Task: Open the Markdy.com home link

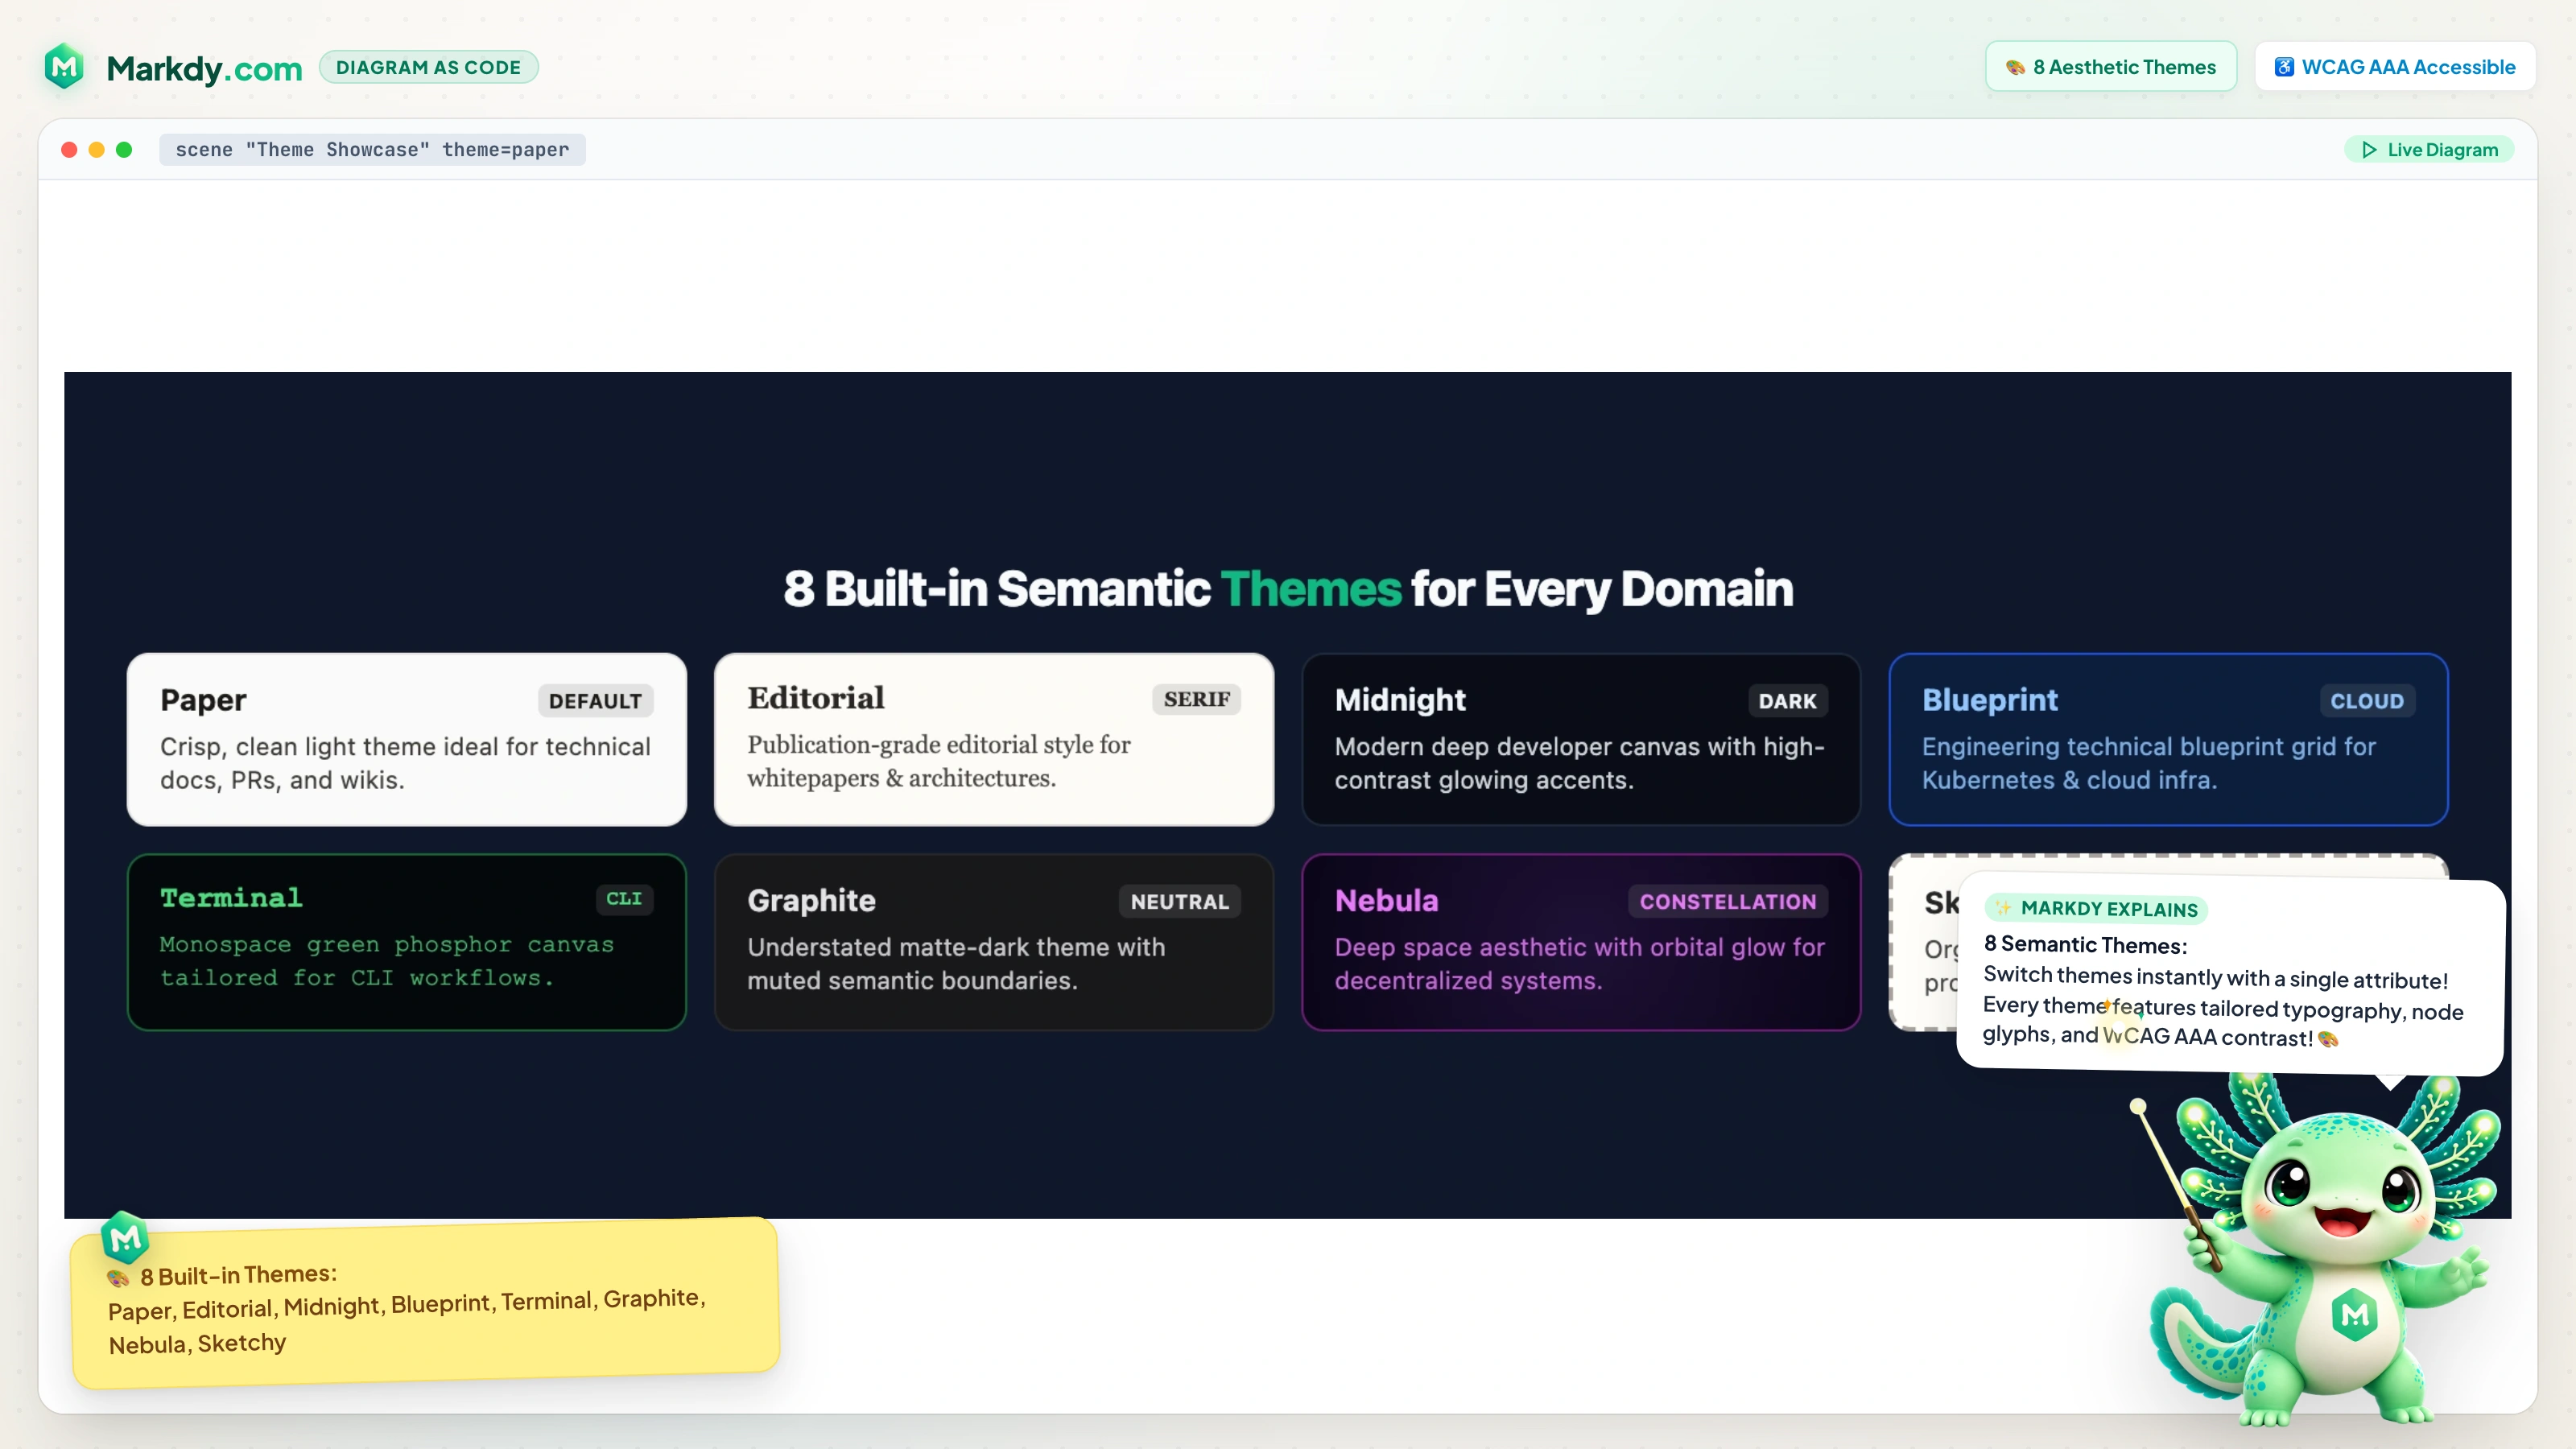Action: [x=204, y=68]
